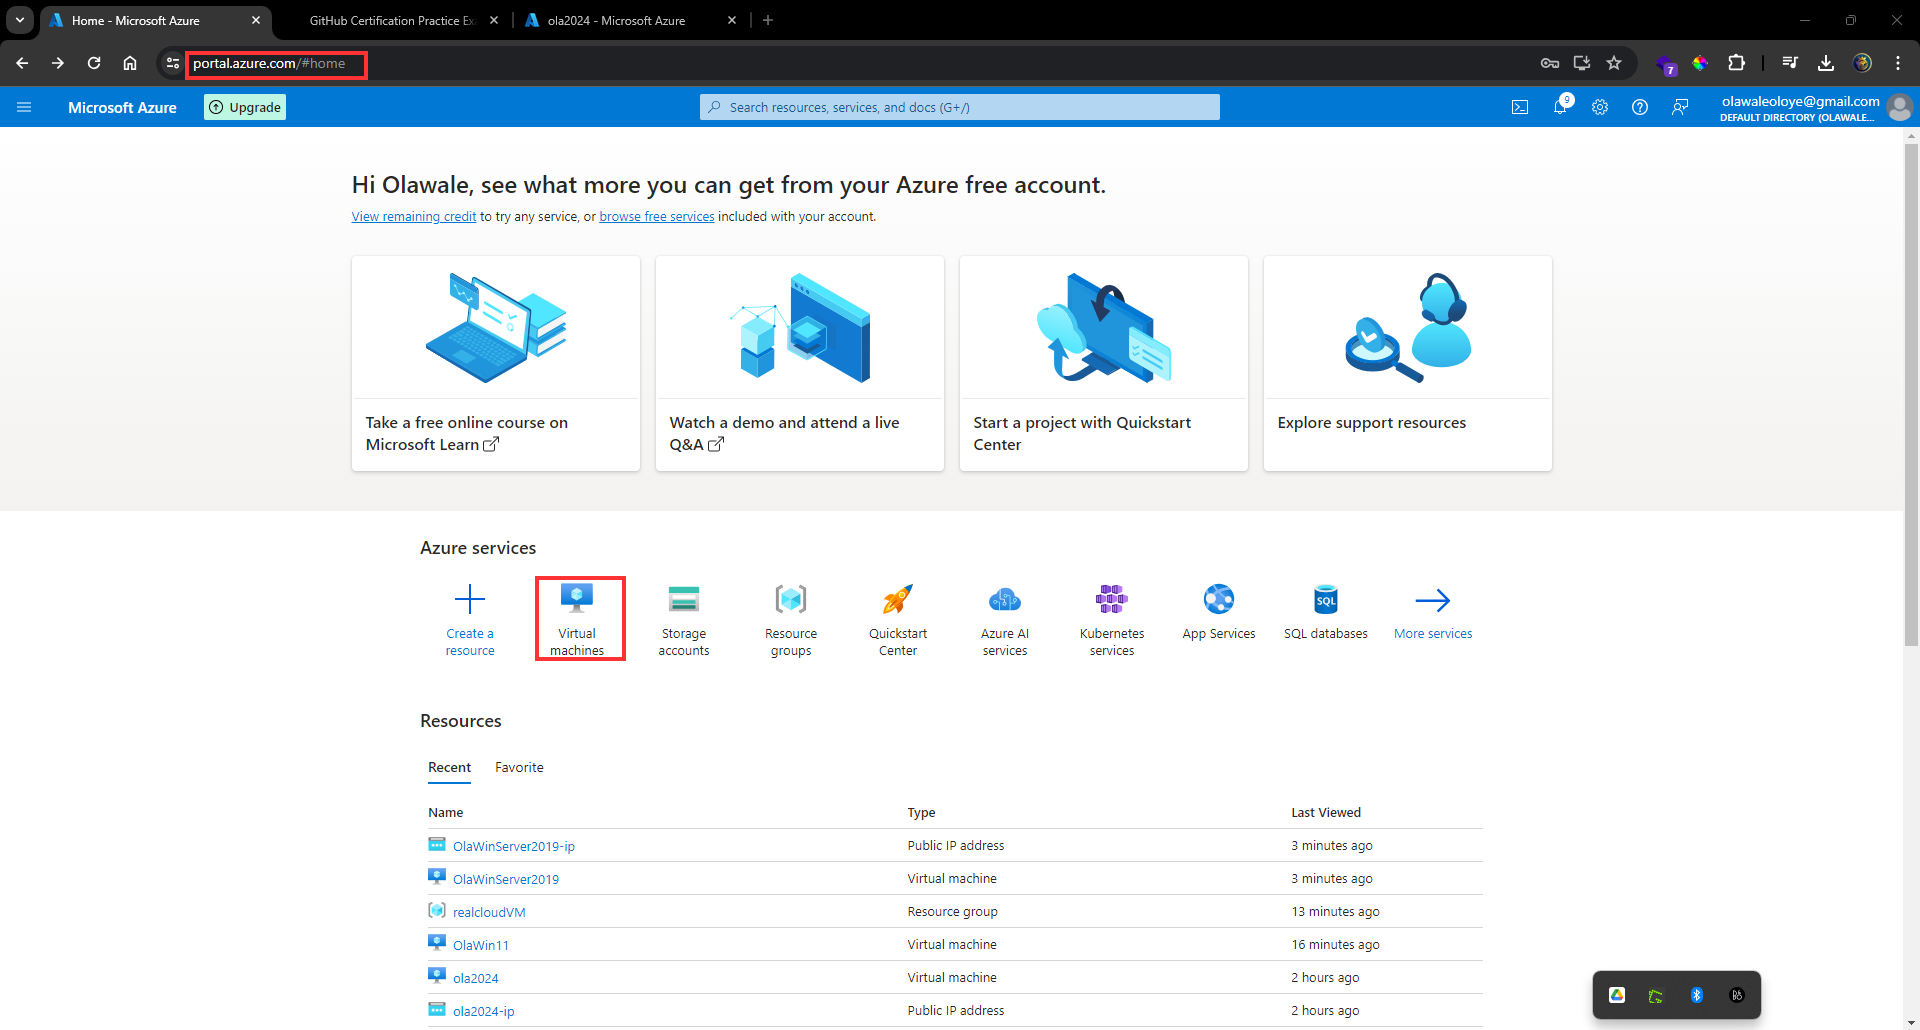The image size is (1920, 1030).
Task: Open the Azure portal hamburger menu
Action: pyautogui.click(x=24, y=107)
